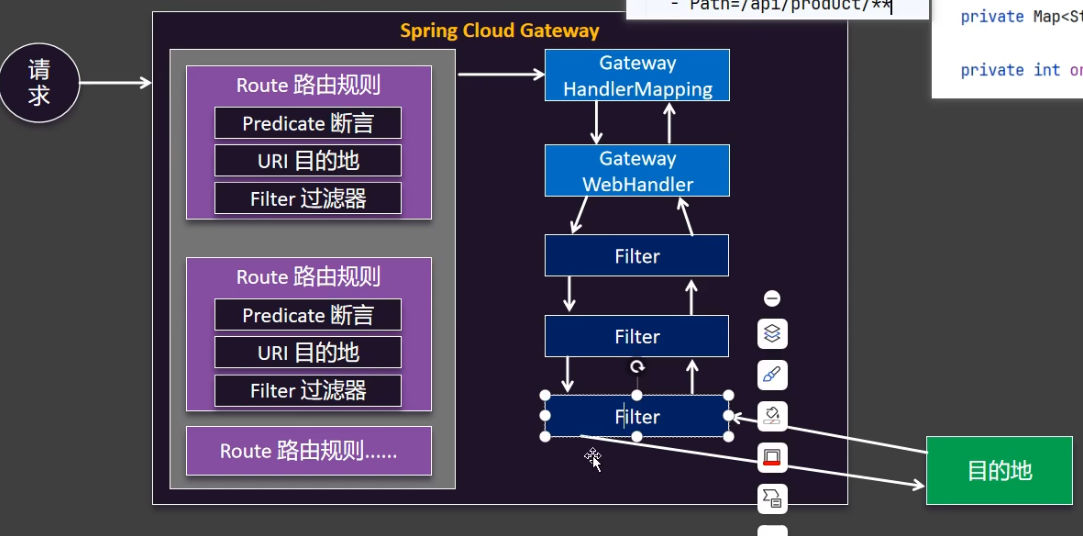Open the layer order stack icon
Image resolution: width=1083 pixels, height=536 pixels.
772,334
